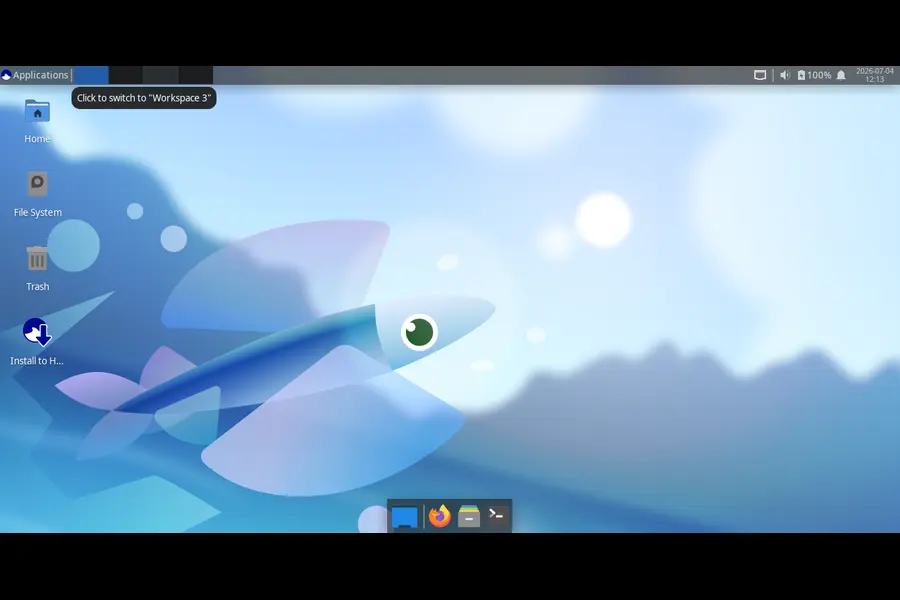Click Show Desktop in the dock
The width and height of the screenshot is (900, 600).
click(405, 516)
